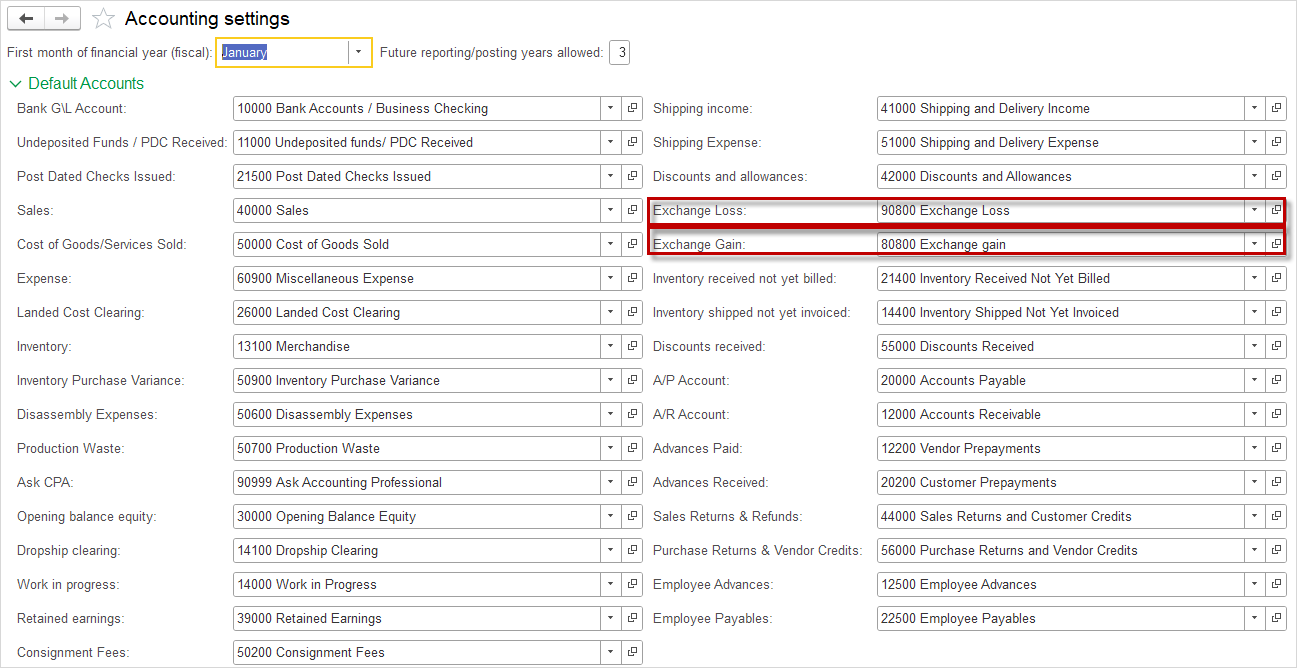Expand the Advances Paid account dropdown
This screenshot has height=668, width=1297.
(x=1254, y=448)
